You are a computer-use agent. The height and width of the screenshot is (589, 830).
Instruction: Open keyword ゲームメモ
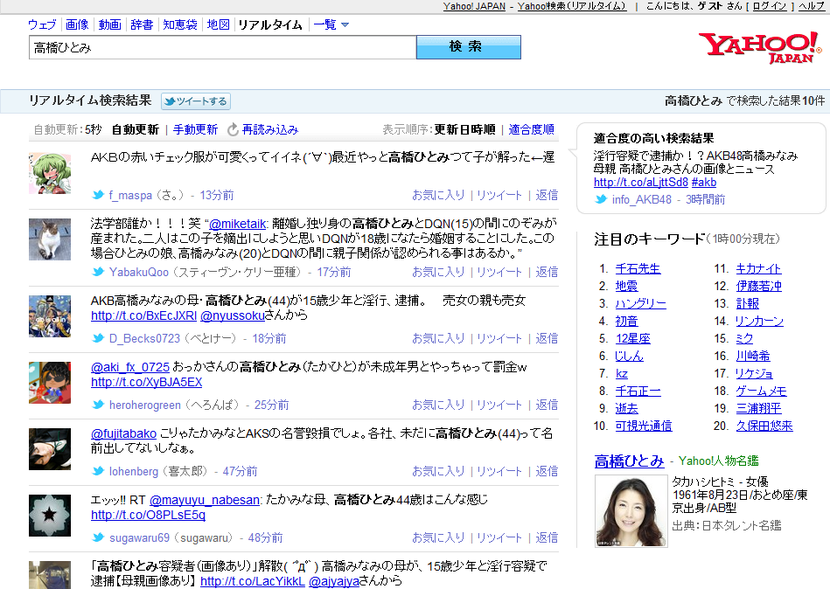761,391
